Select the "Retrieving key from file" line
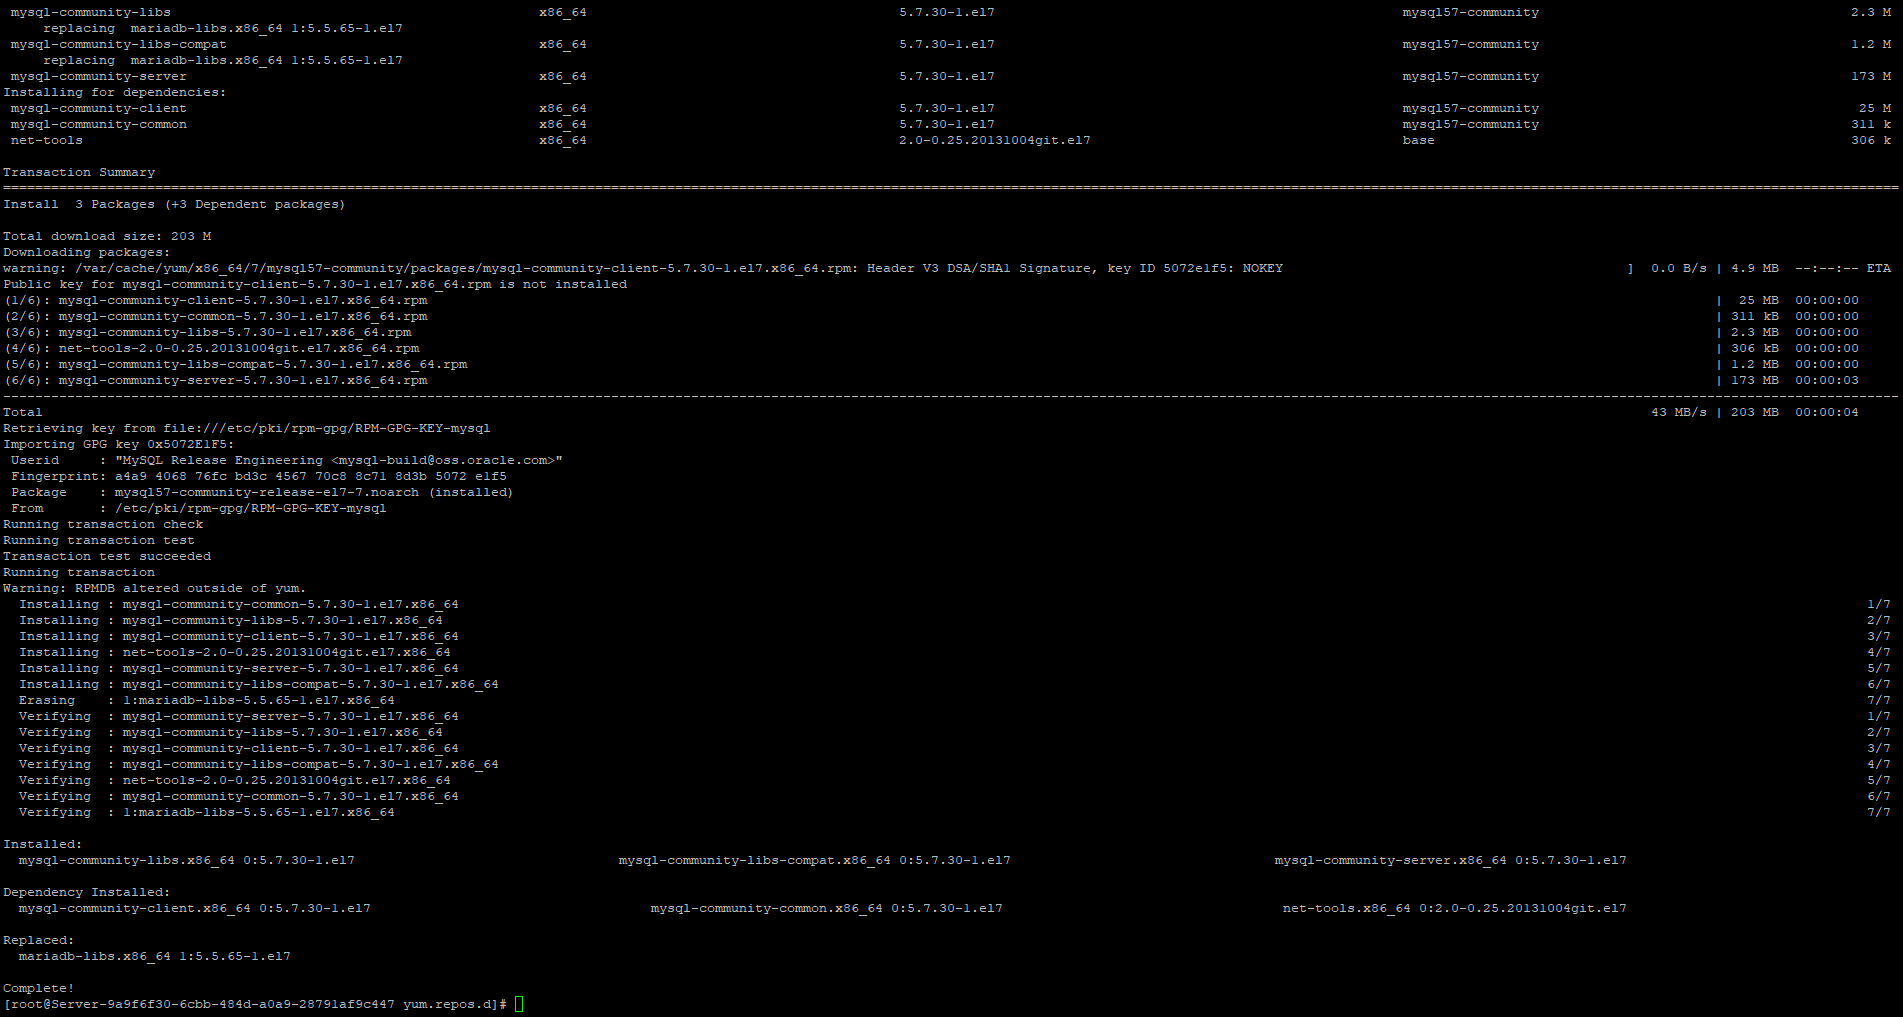1903x1017 pixels. (x=247, y=428)
